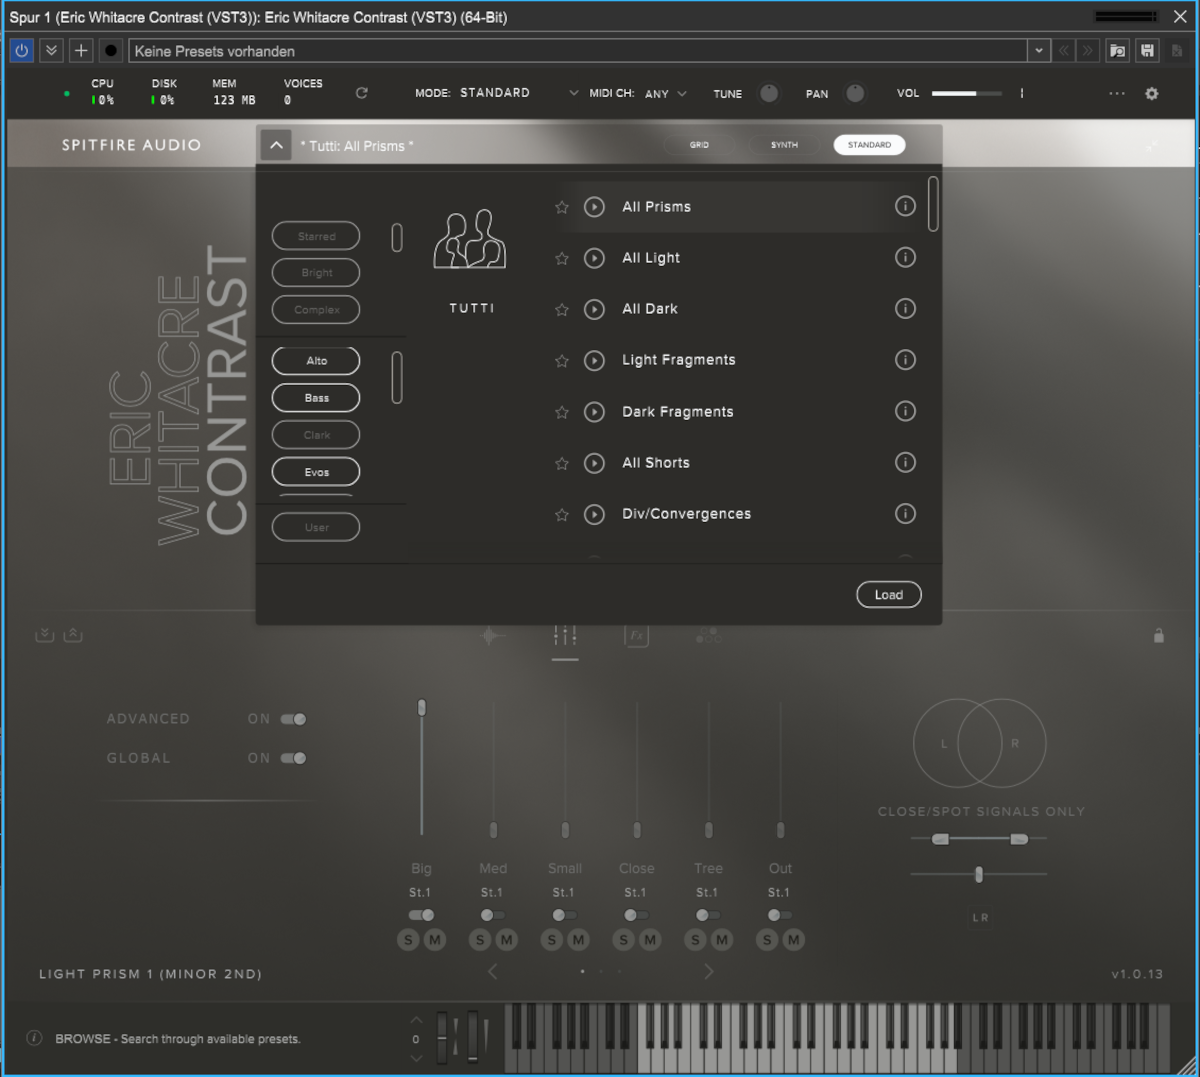
Task: Star the All Shorts preset
Action: coord(562,463)
